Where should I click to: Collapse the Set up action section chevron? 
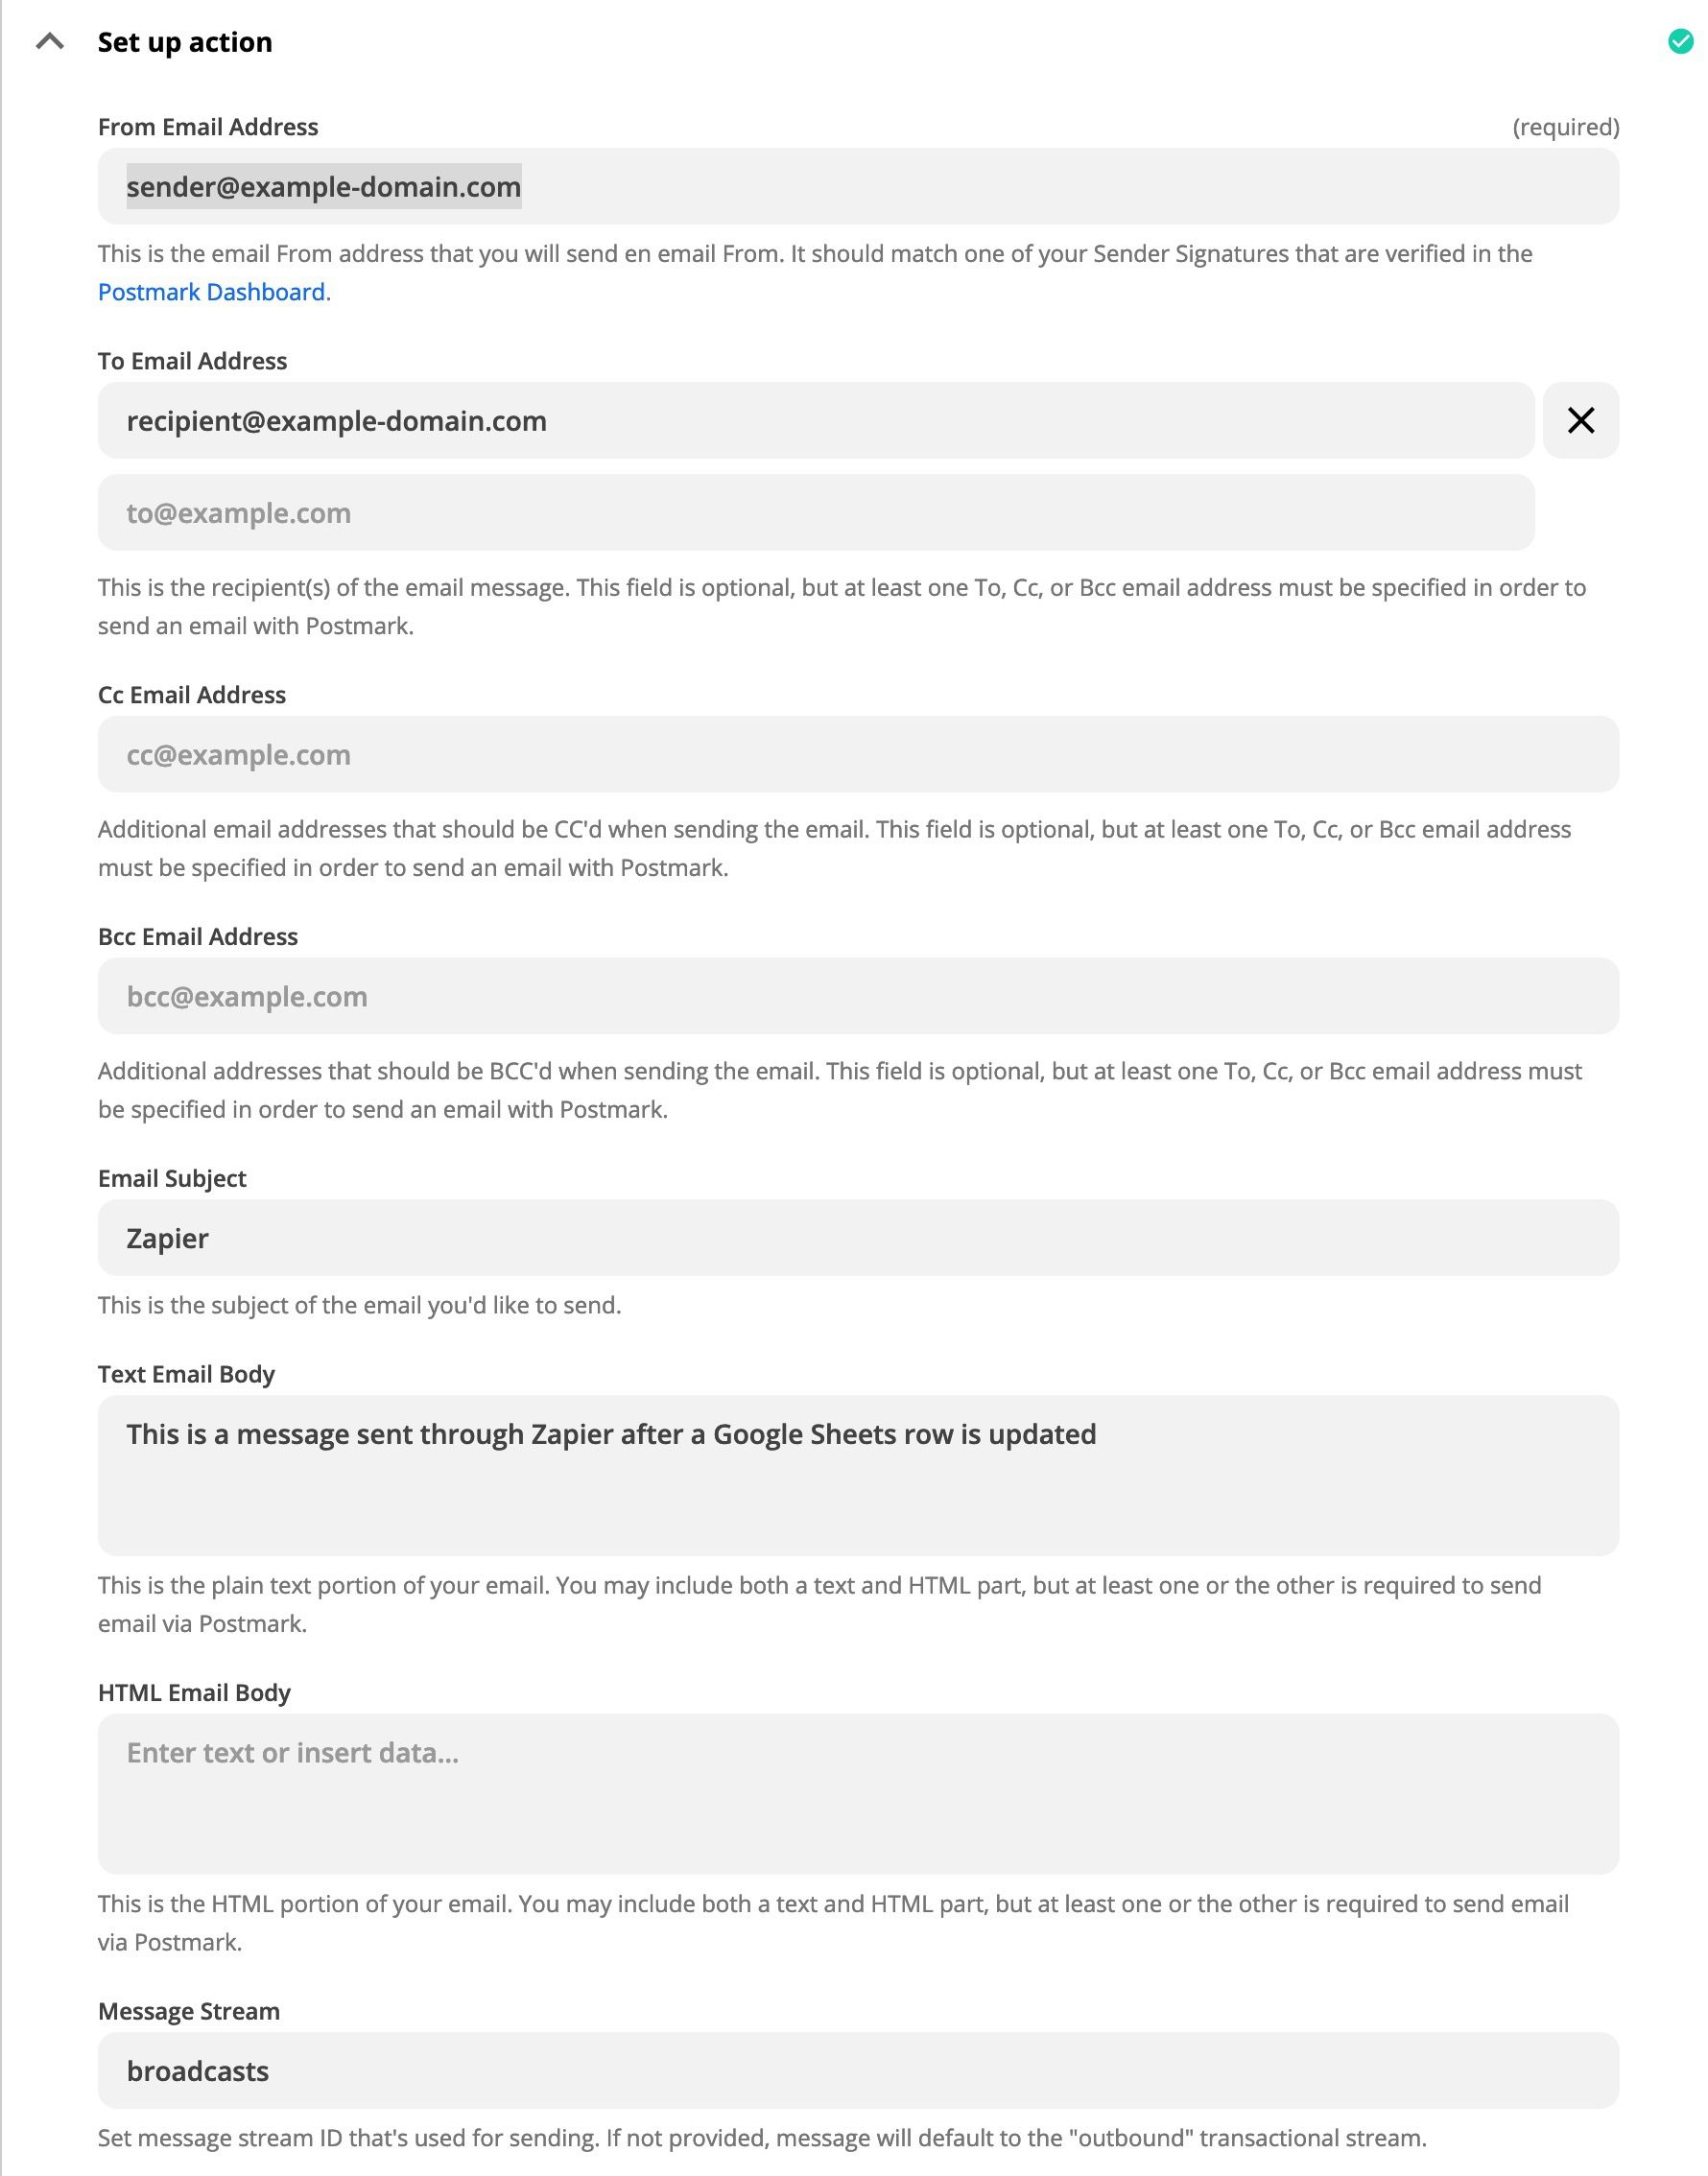pyautogui.click(x=50, y=42)
